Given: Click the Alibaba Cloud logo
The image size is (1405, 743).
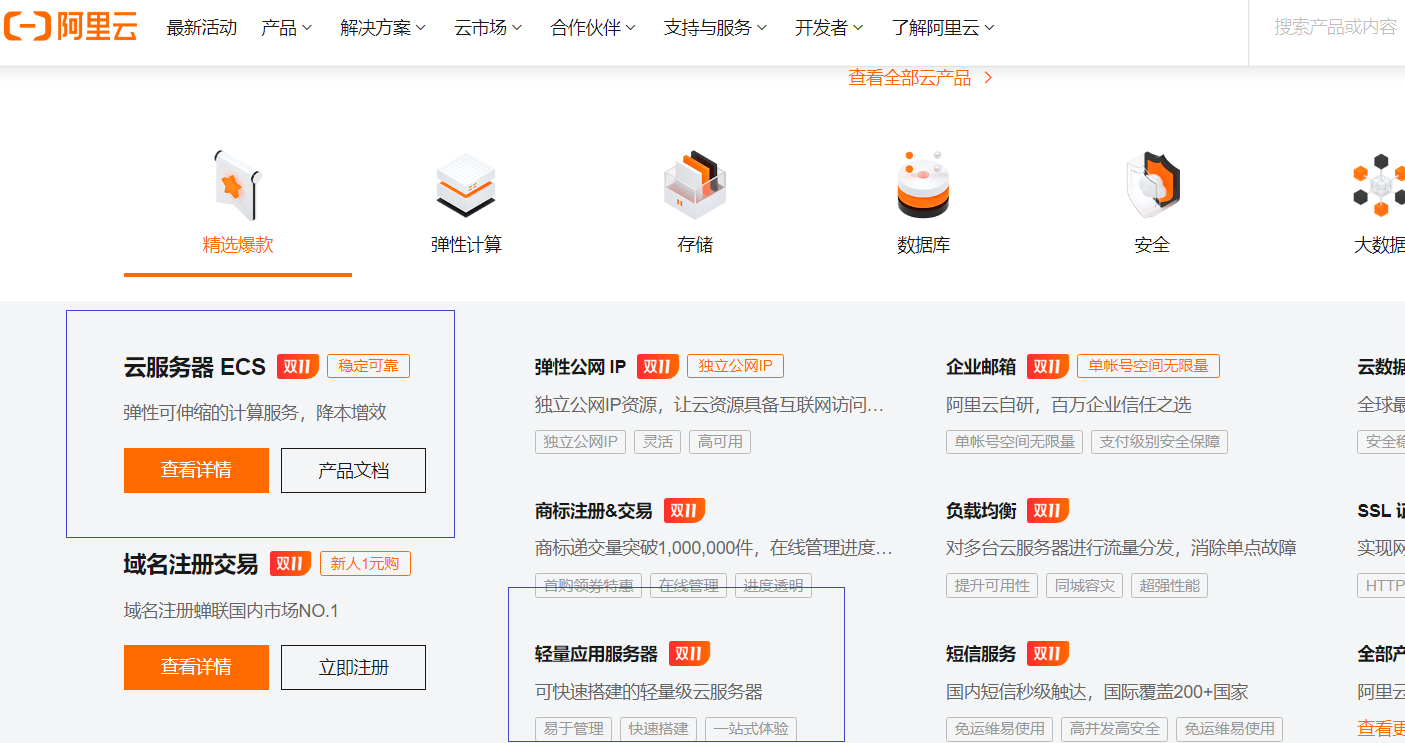Looking at the screenshot, I should click(70, 27).
